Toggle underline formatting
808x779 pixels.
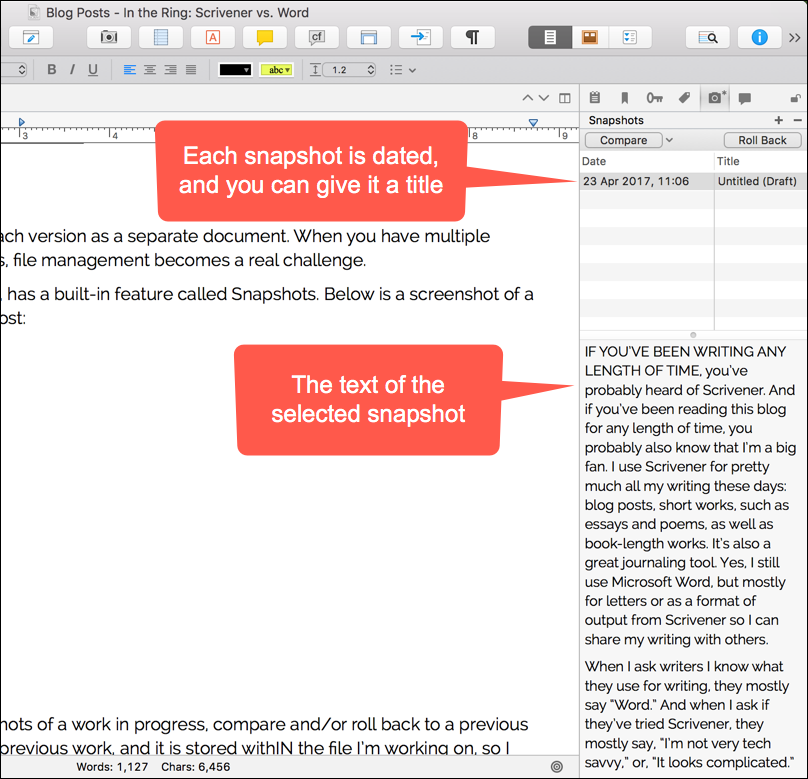point(93,70)
